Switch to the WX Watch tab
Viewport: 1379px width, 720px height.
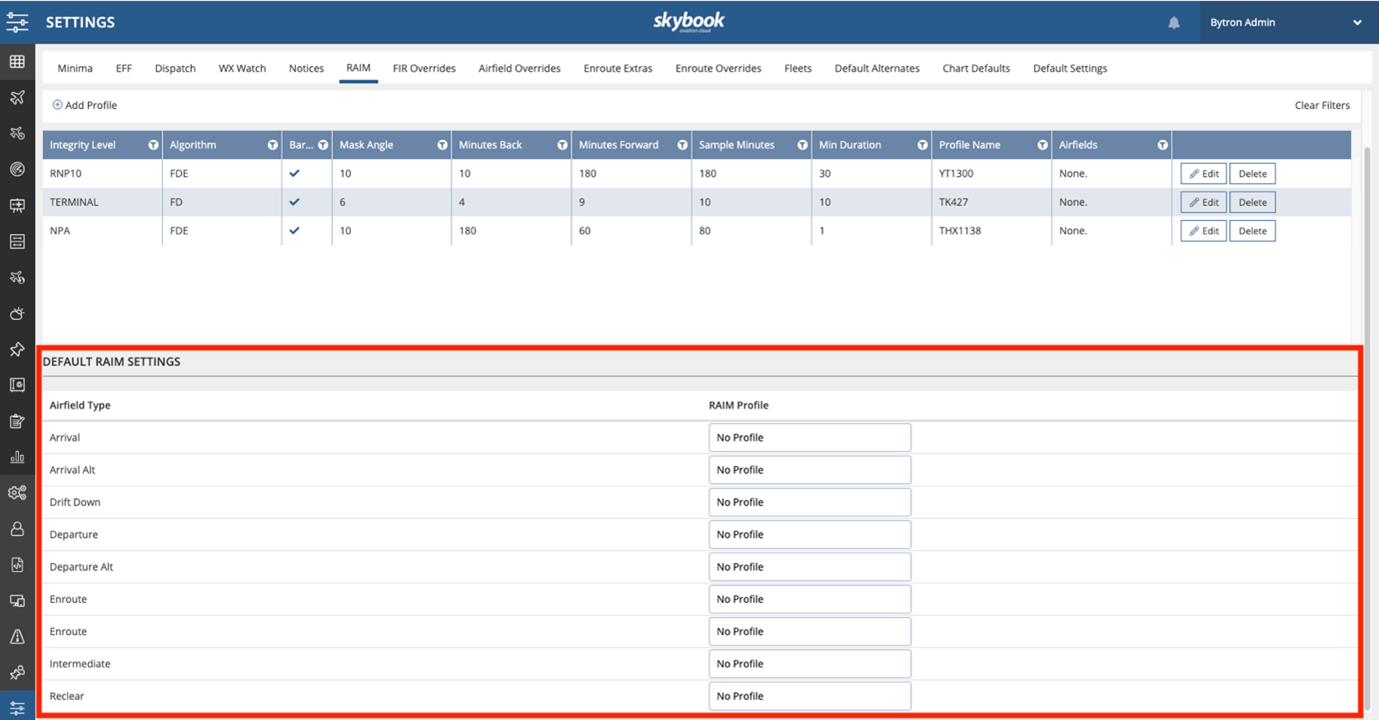point(242,68)
